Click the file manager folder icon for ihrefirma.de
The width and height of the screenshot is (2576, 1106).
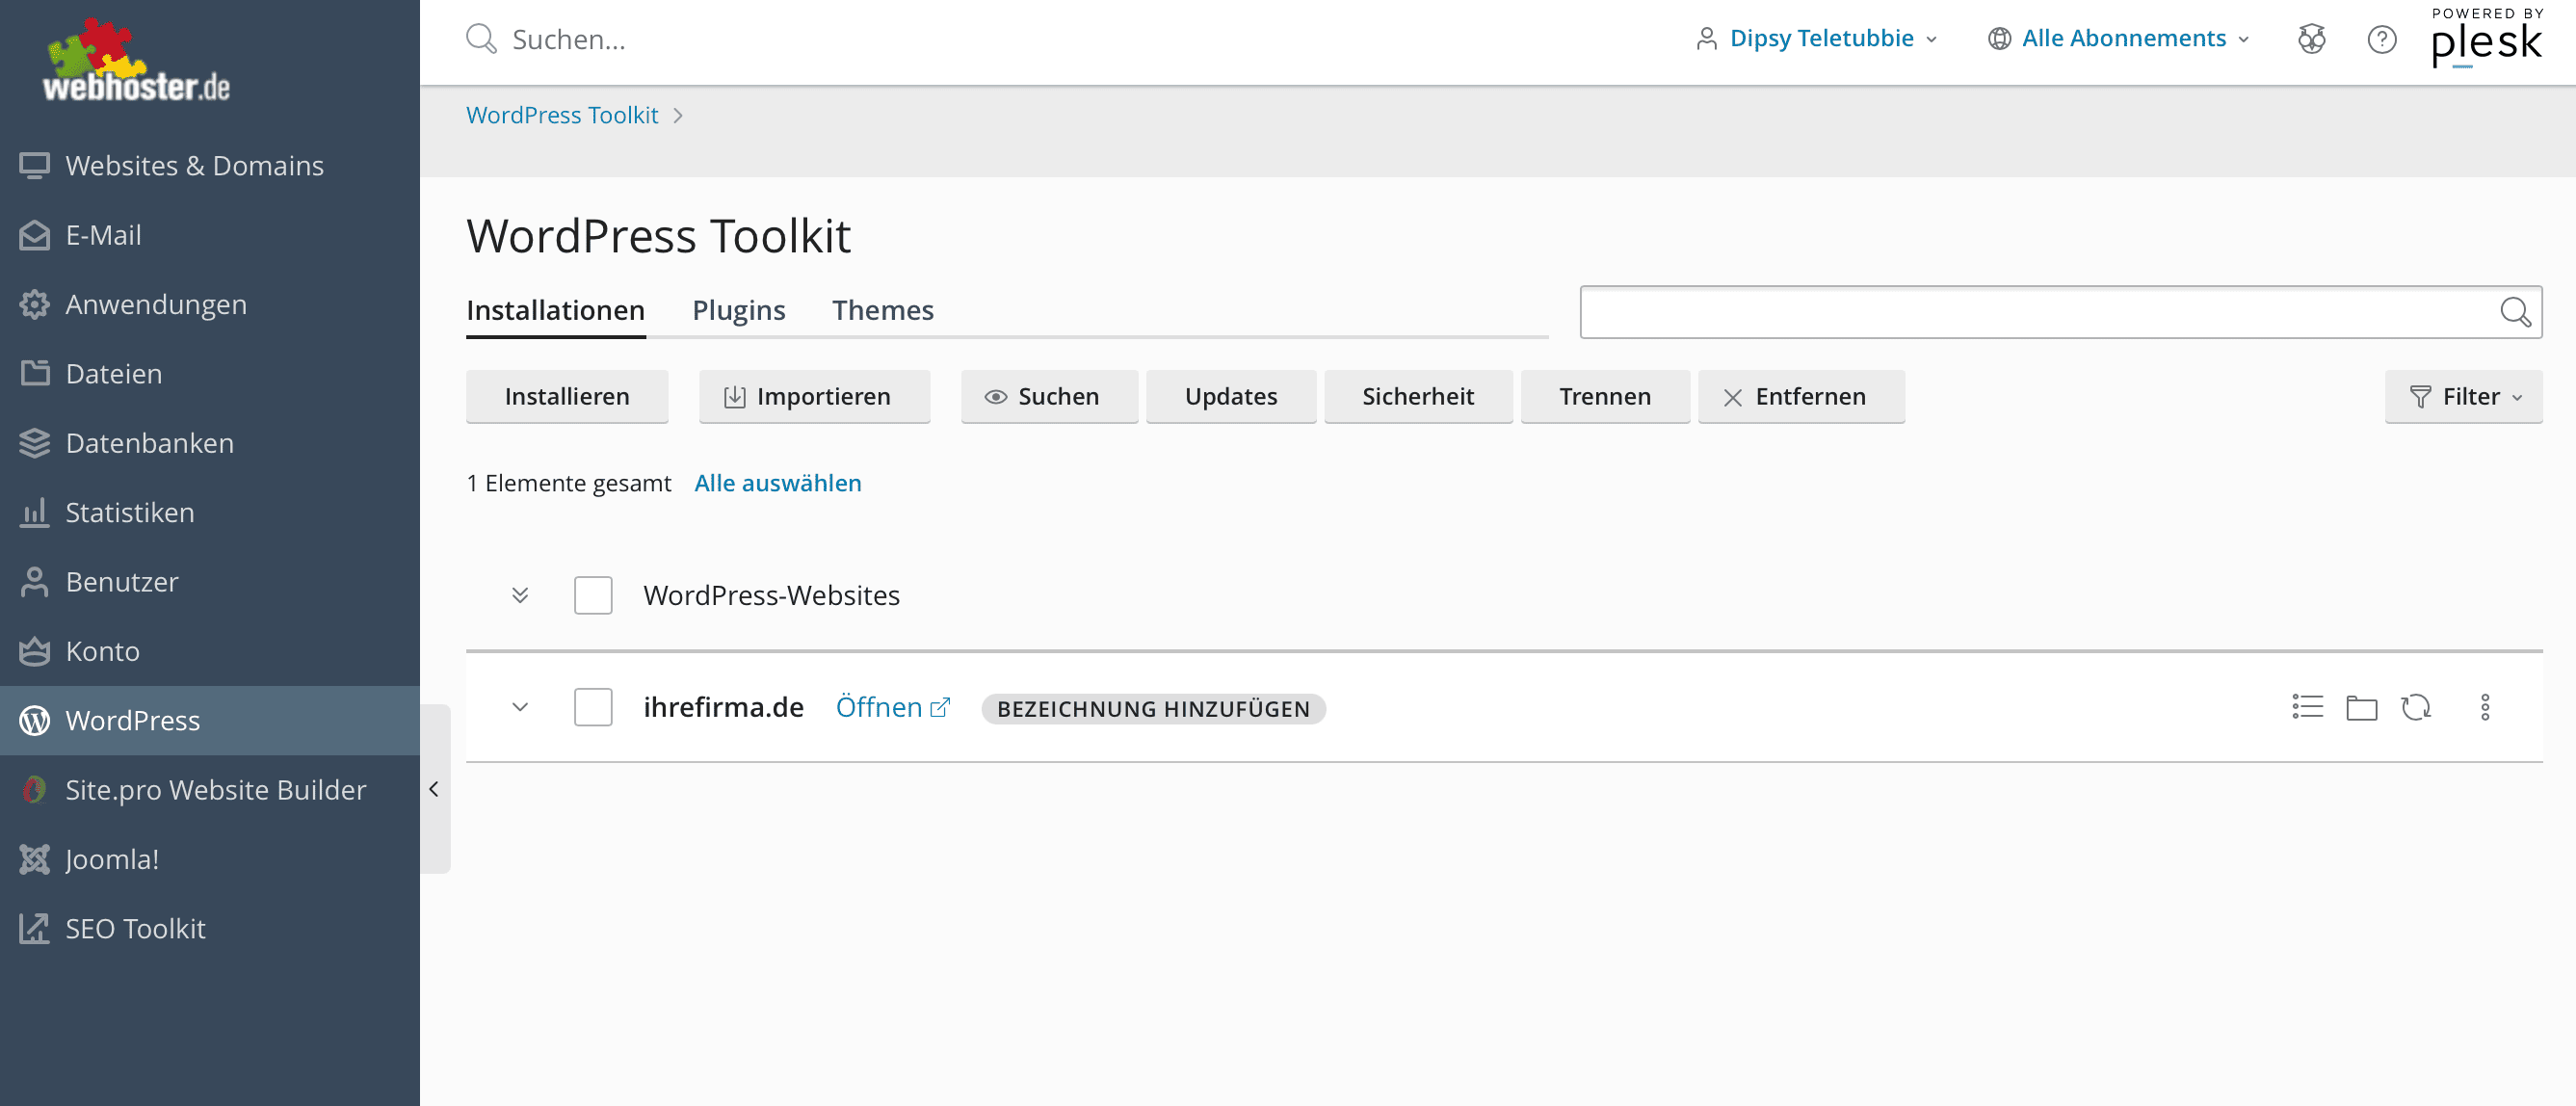(2361, 707)
